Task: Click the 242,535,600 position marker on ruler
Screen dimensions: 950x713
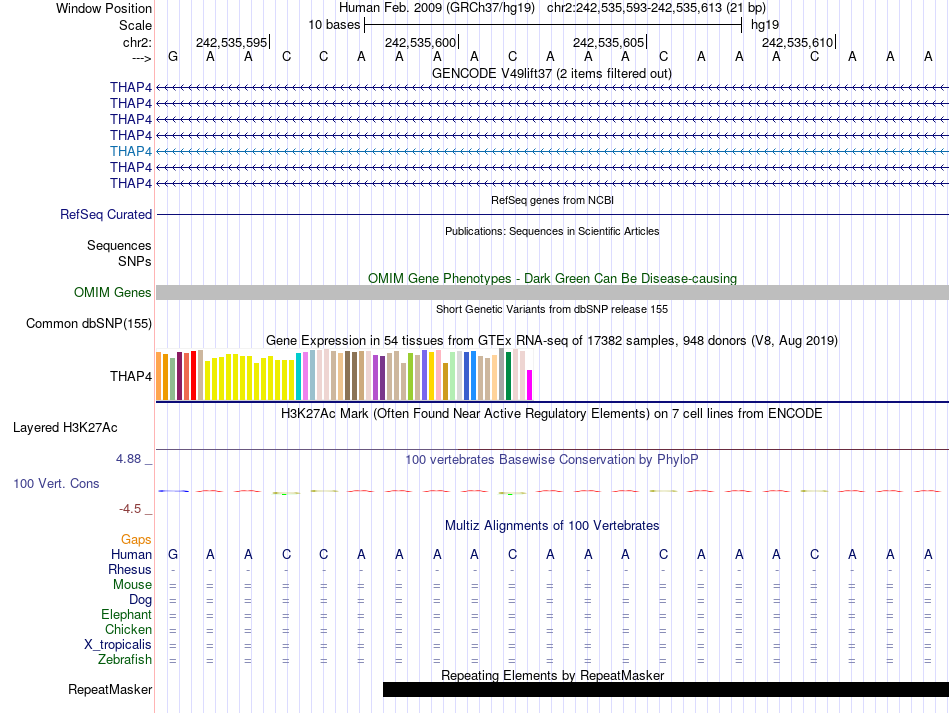Action: [420, 42]
